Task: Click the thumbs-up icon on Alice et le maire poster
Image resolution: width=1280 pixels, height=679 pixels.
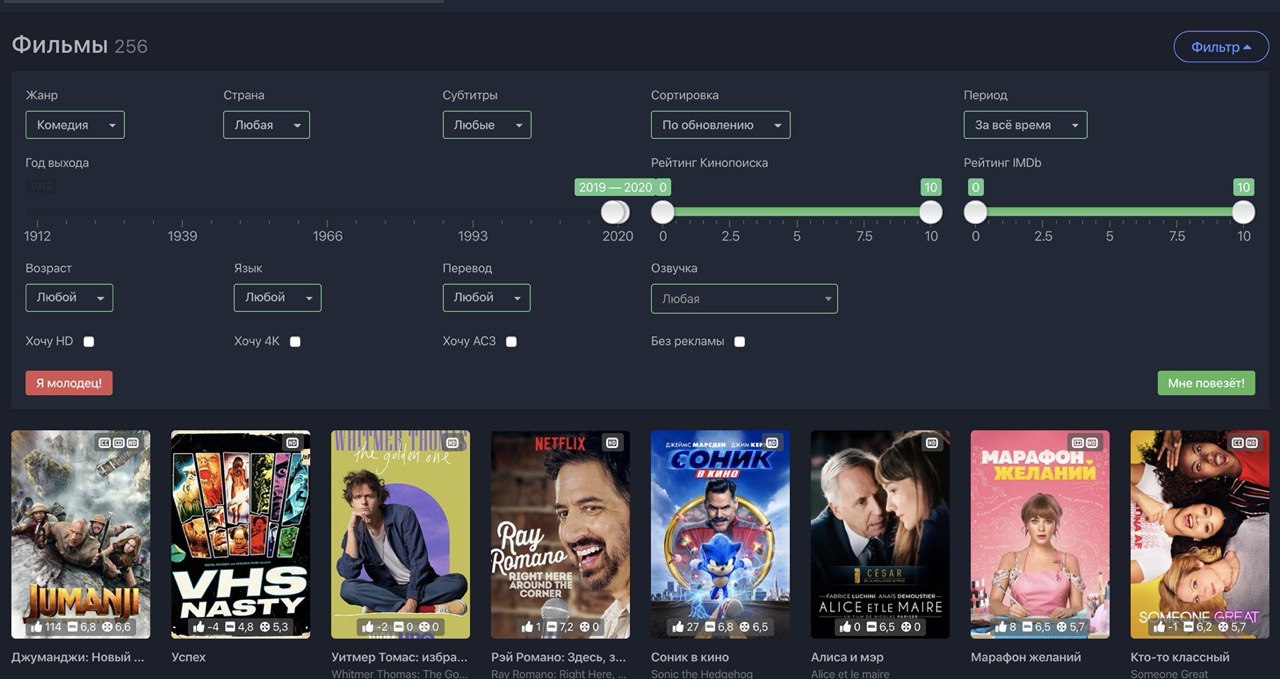Action: point(845,627)
